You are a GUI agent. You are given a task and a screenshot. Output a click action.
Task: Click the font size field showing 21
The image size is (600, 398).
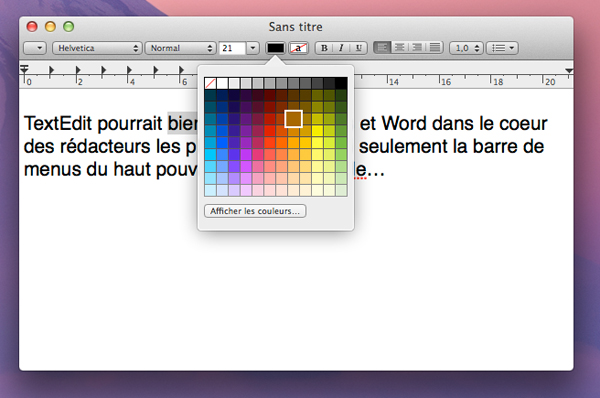coord(233,48)
